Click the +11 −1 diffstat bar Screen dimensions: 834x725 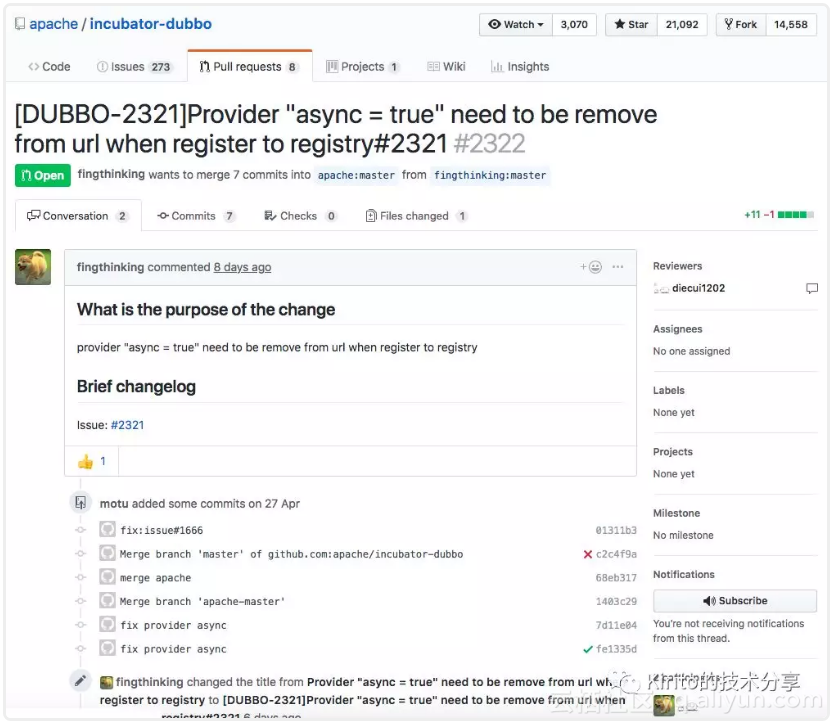(x=779, y=214)
